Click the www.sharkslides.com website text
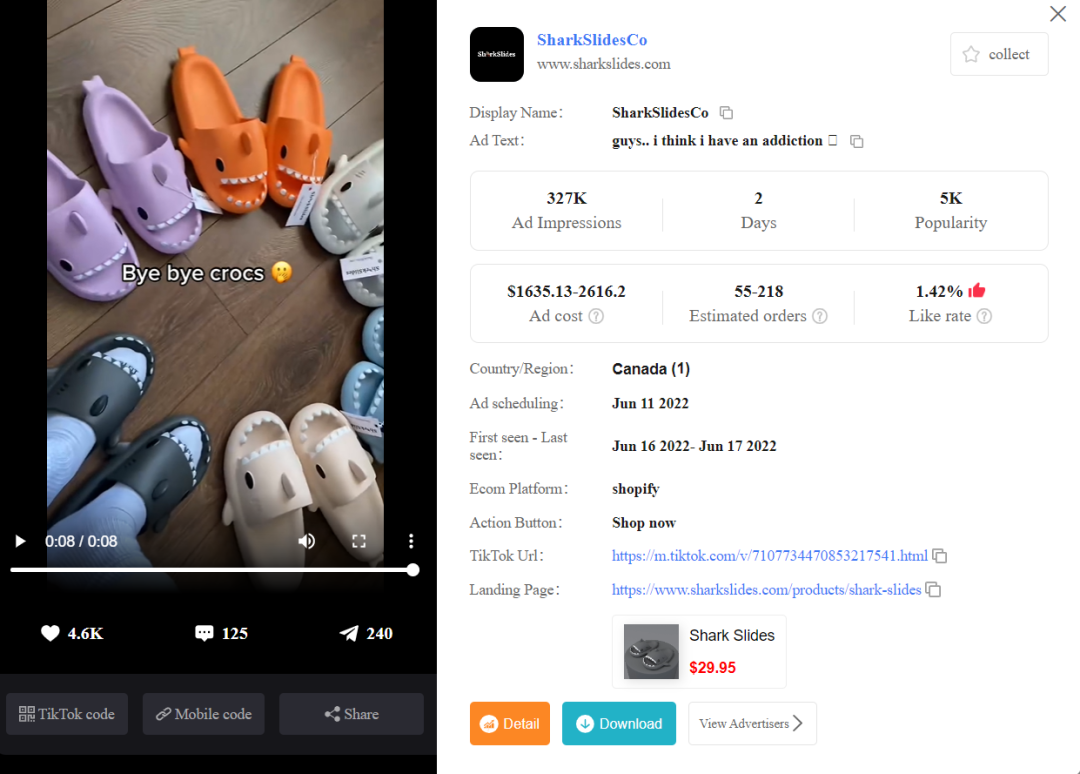1080x774 pixels. (603, 64)
